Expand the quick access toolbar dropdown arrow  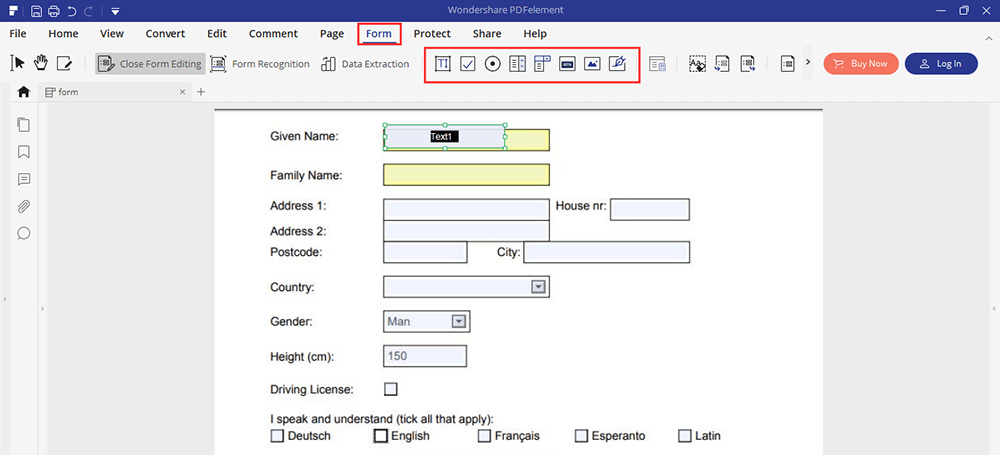(x=116, y=11)
